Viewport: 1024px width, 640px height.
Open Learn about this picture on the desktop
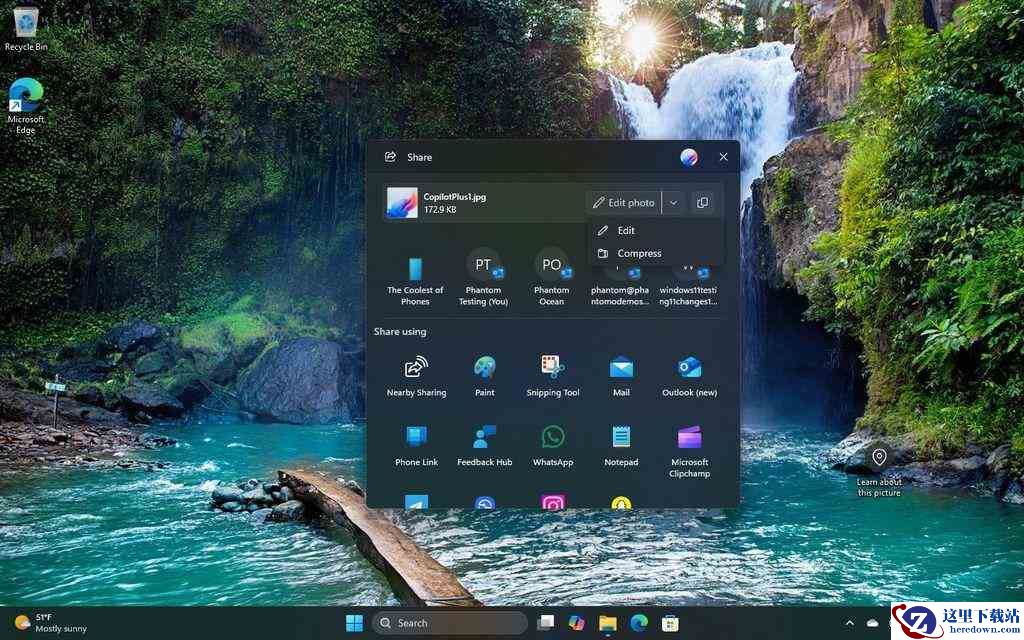tap(879, 472)
